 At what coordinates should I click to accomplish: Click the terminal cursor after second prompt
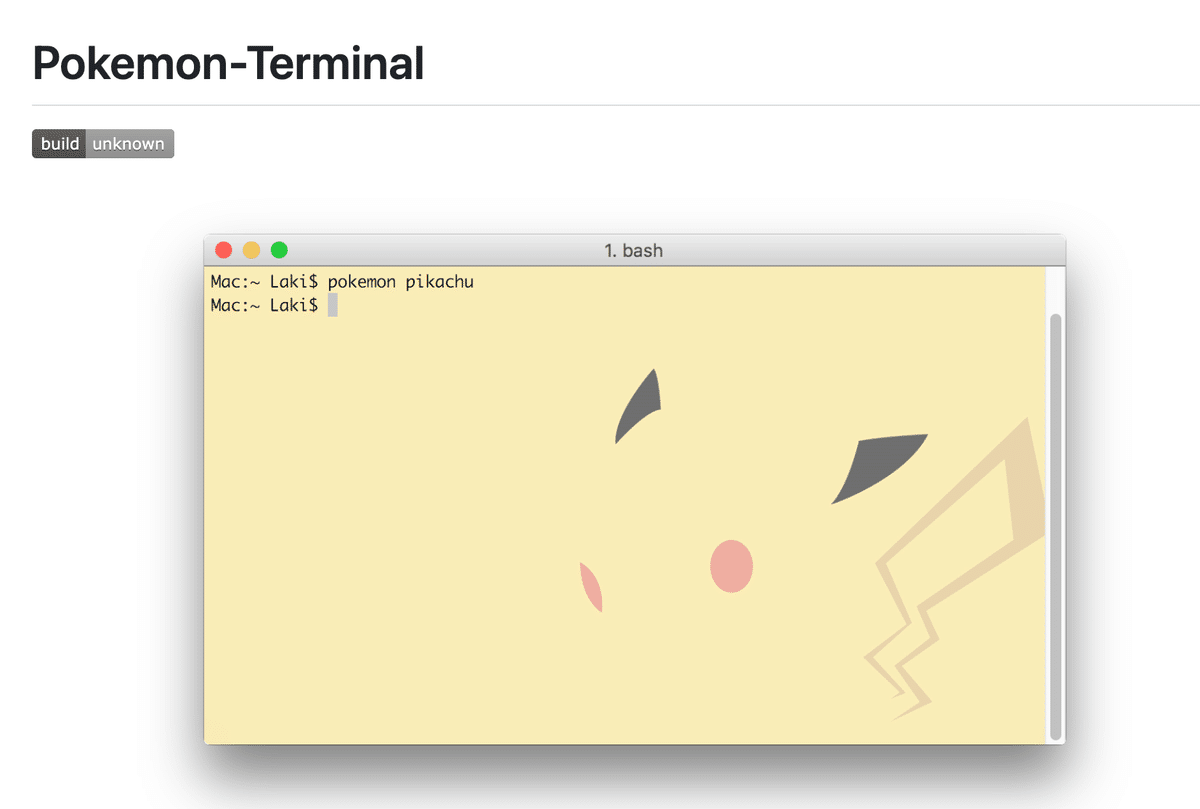[x=333, y=305]
